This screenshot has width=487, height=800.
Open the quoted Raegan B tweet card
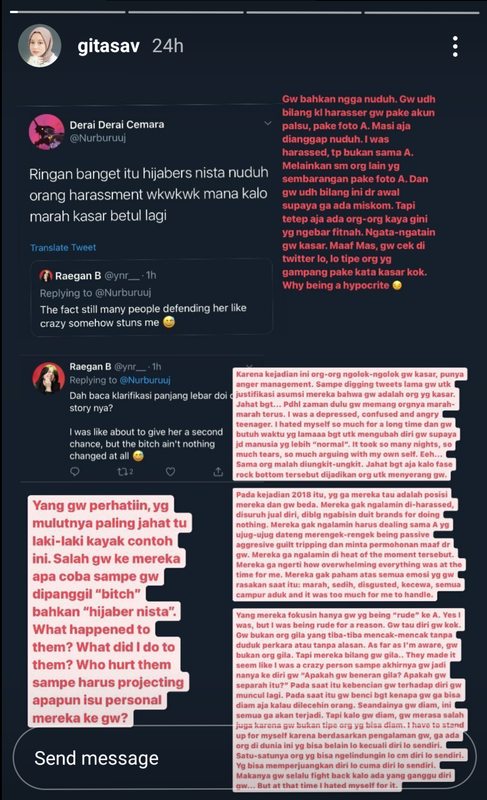(x=151, y=298)
